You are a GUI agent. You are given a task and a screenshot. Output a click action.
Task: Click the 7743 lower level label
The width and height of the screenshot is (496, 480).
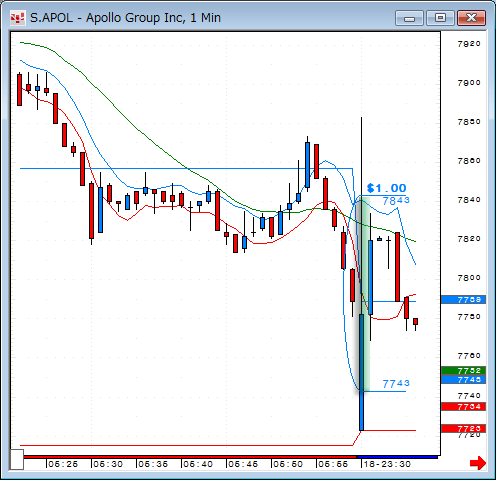coord(396,384)
